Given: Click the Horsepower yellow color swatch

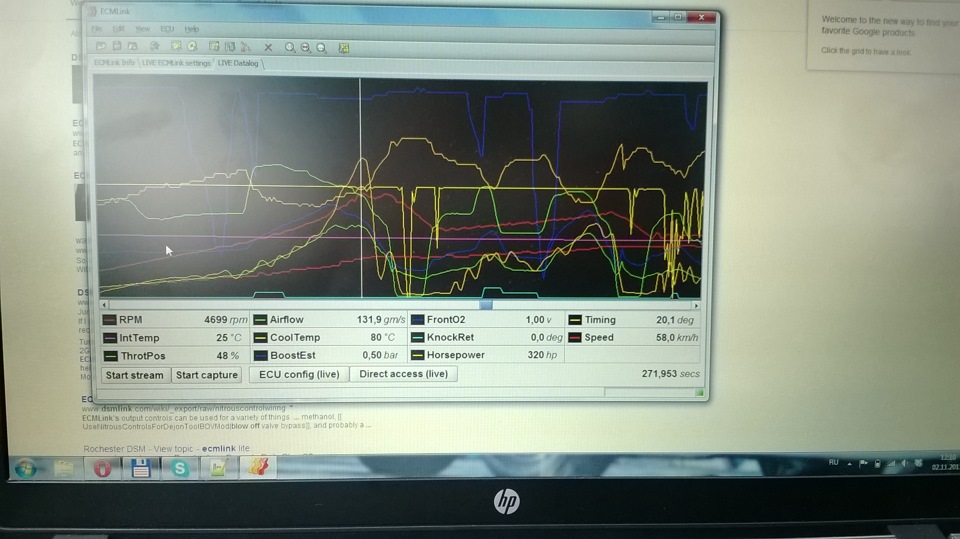Looking at the screenshot, I should (418, 355).
